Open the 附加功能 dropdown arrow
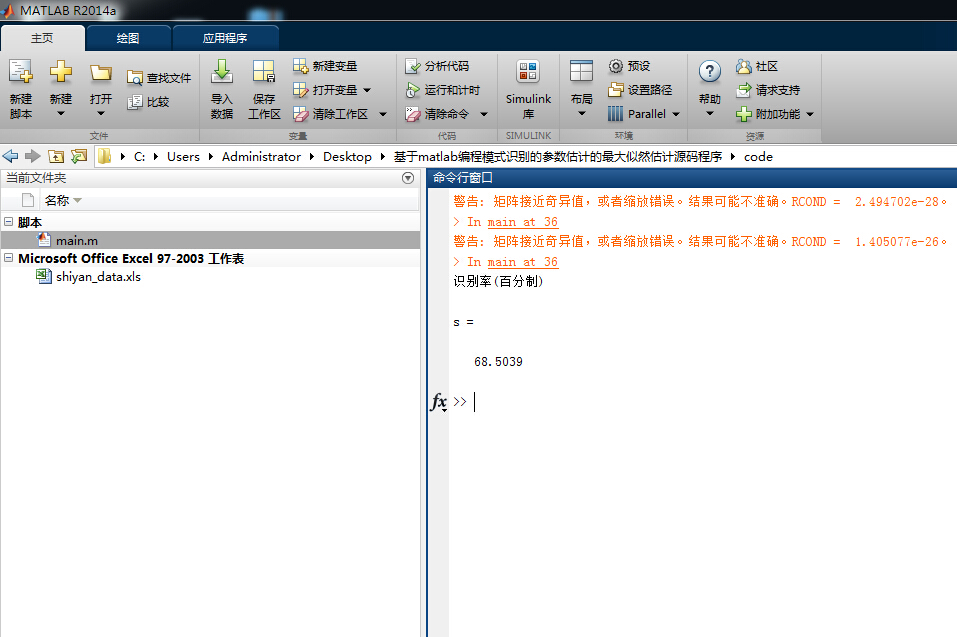Image resolution: width=957 pixels, height=637 pixels. [x=810, y=114]
